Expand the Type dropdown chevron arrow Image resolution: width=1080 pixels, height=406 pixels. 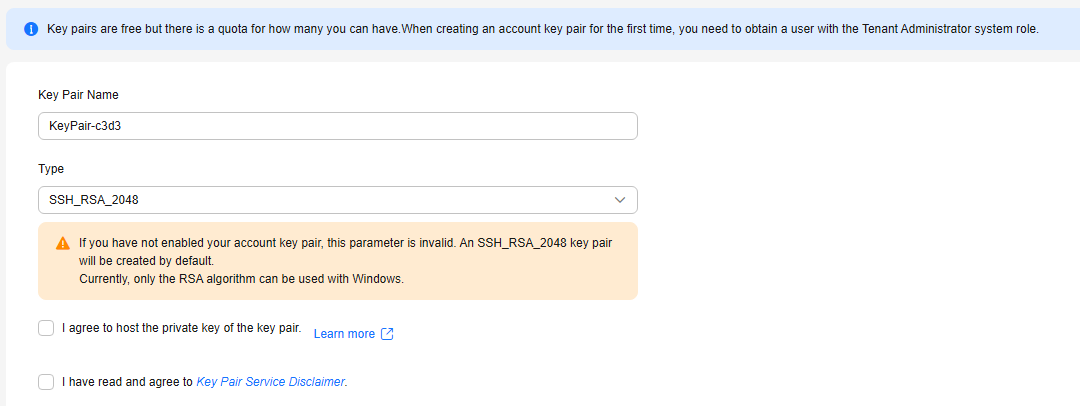619,200
